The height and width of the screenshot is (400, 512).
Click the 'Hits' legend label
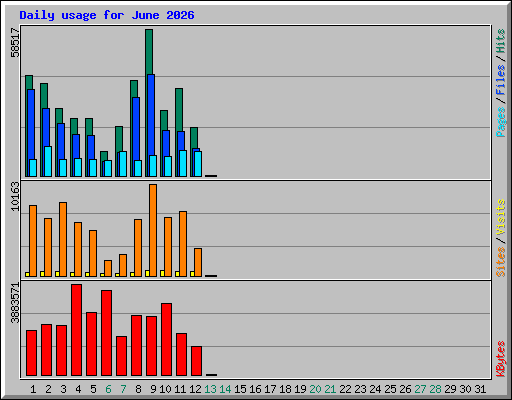click(x=500, y=41)
